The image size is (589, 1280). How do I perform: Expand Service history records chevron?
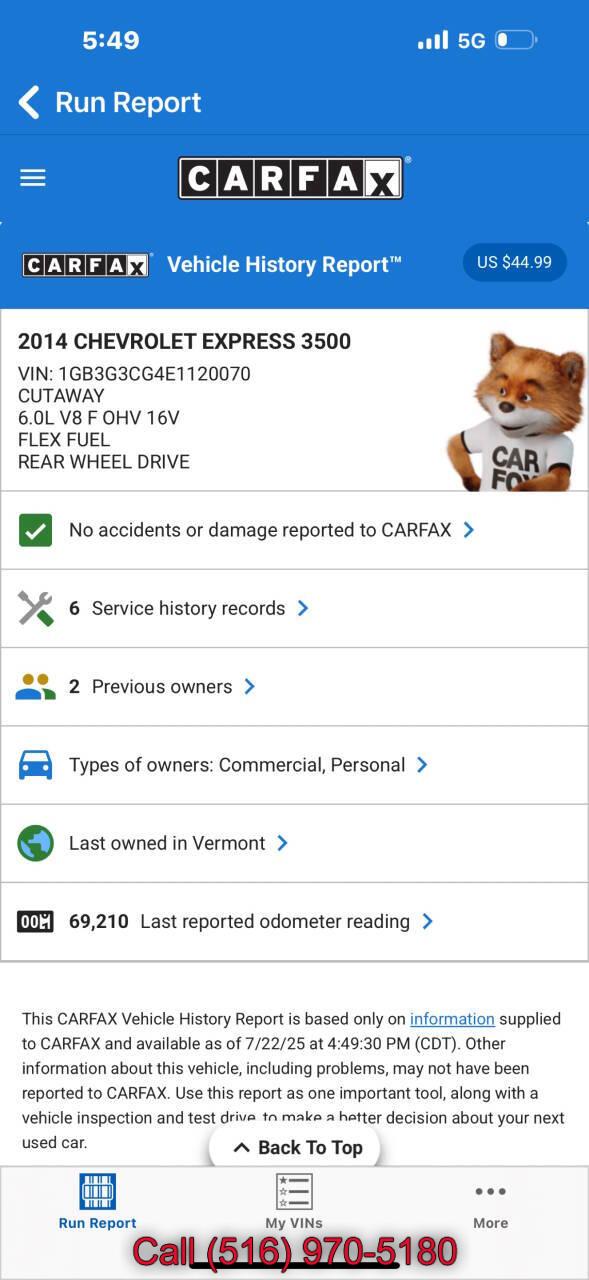tap(303, 608)
